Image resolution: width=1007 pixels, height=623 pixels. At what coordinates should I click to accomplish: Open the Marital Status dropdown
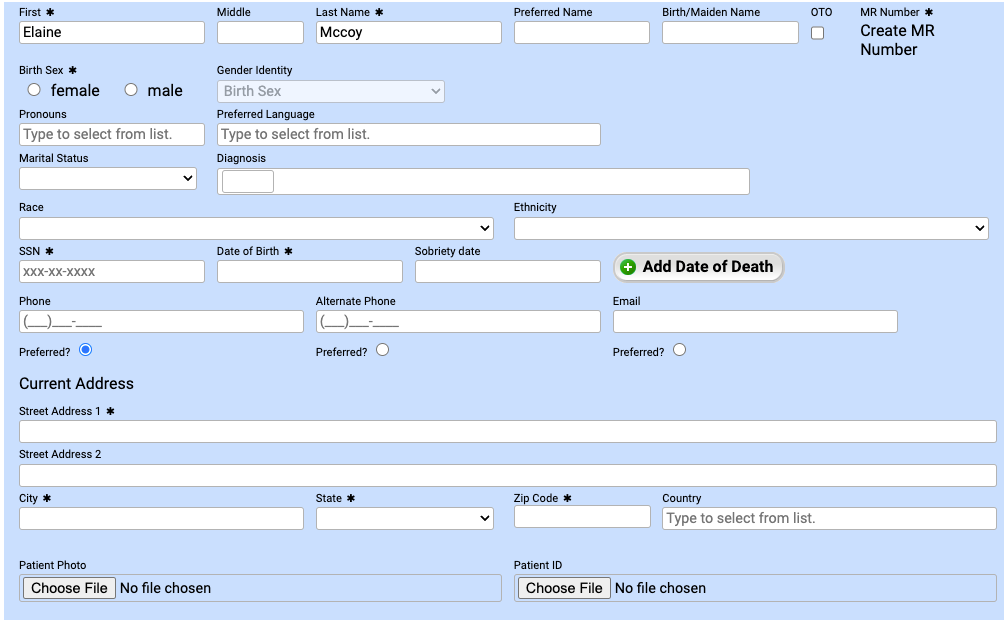coord(107,178)
